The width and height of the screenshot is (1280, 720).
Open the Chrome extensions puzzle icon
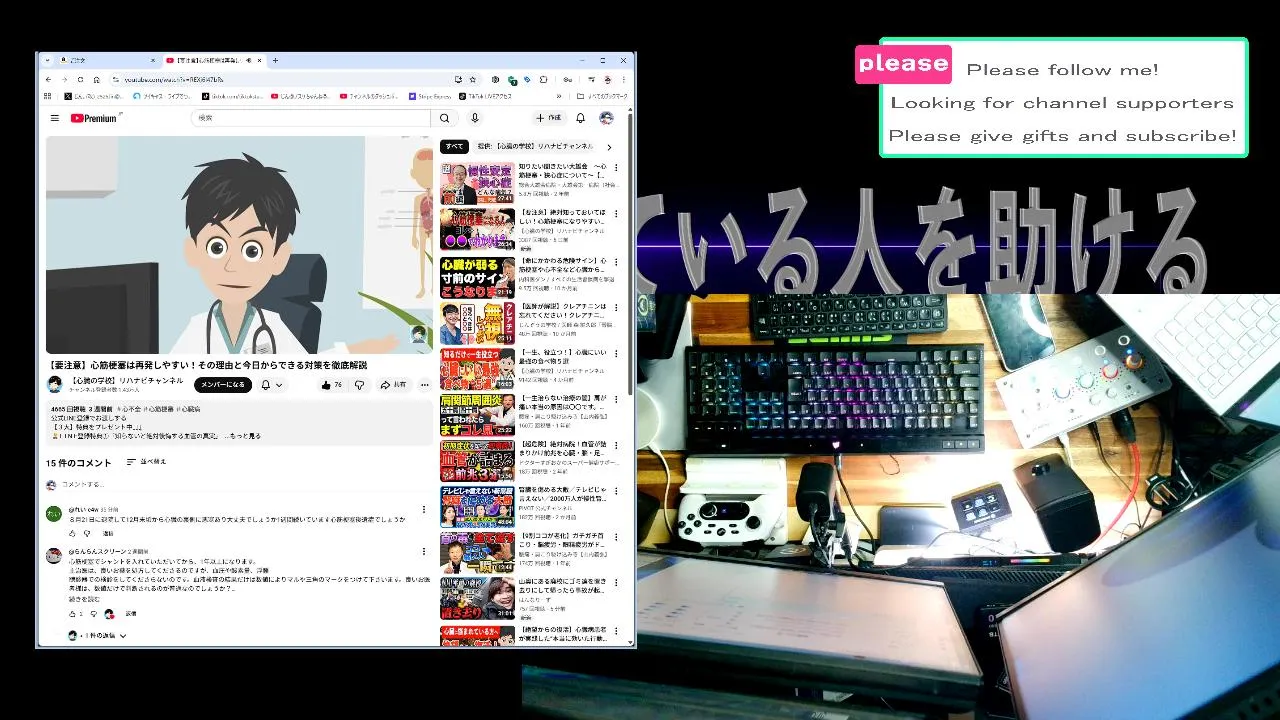pyautogui.click(x=543, y=79)
